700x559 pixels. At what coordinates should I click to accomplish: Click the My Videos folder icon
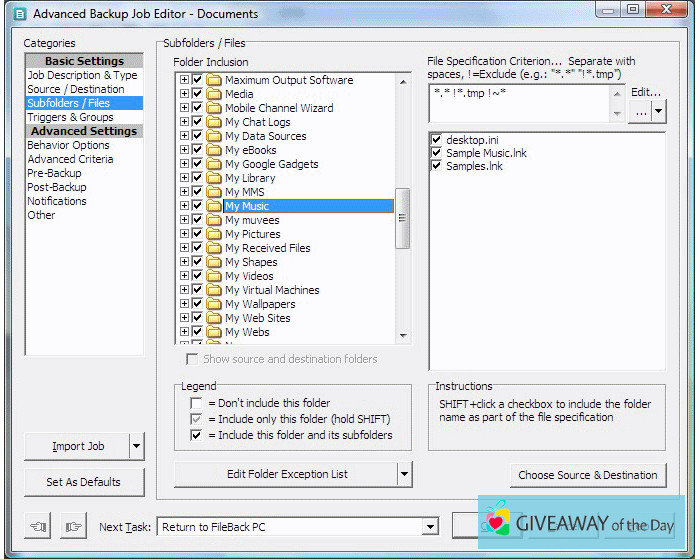pos(213,276)
